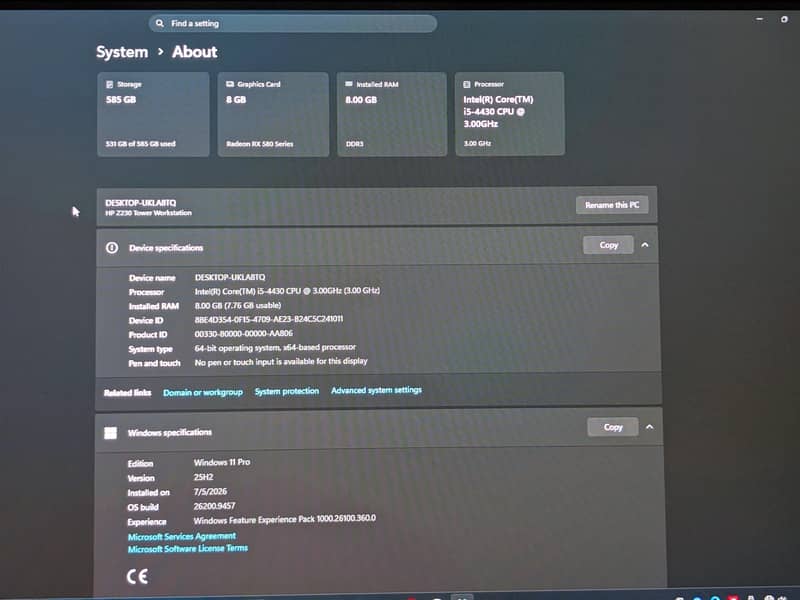This screenshot has height=600, width=800.
Task: Open the Microsoft Services Agreement link
Action: [x=182, y=536]
